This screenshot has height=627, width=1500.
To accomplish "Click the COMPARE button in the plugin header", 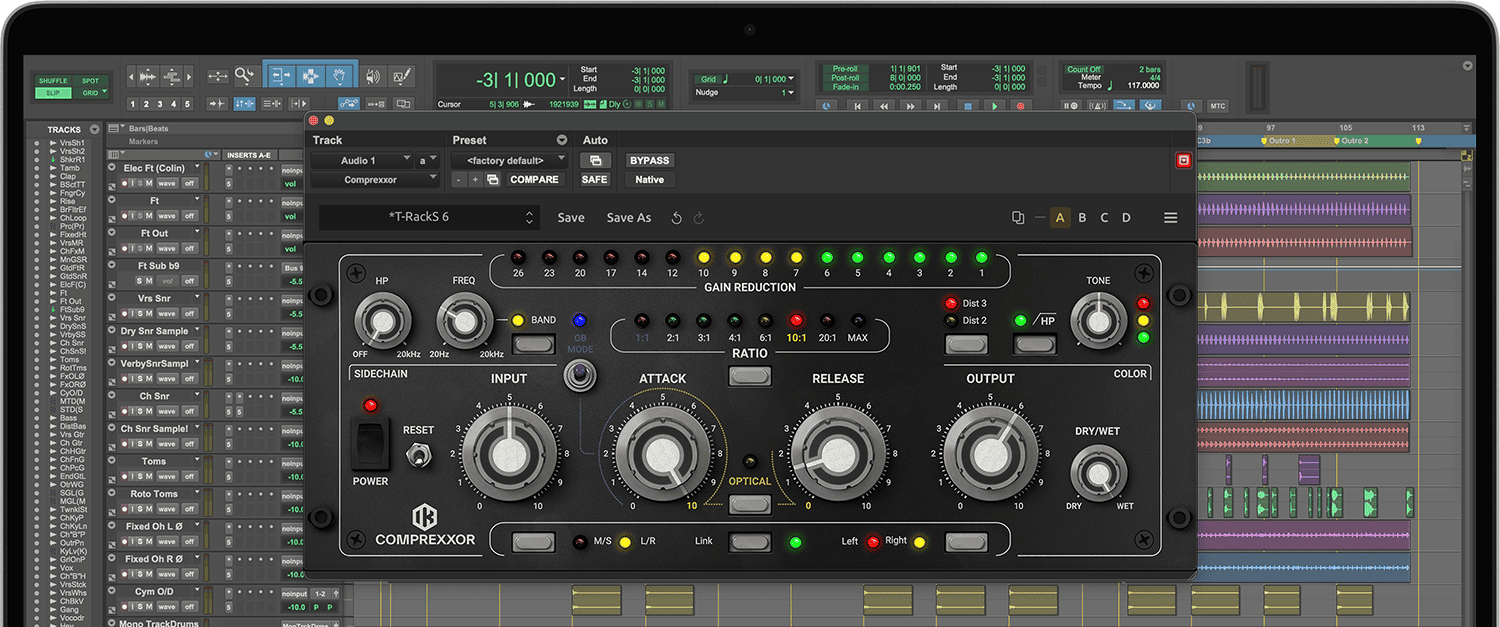I will click(534, 179).
